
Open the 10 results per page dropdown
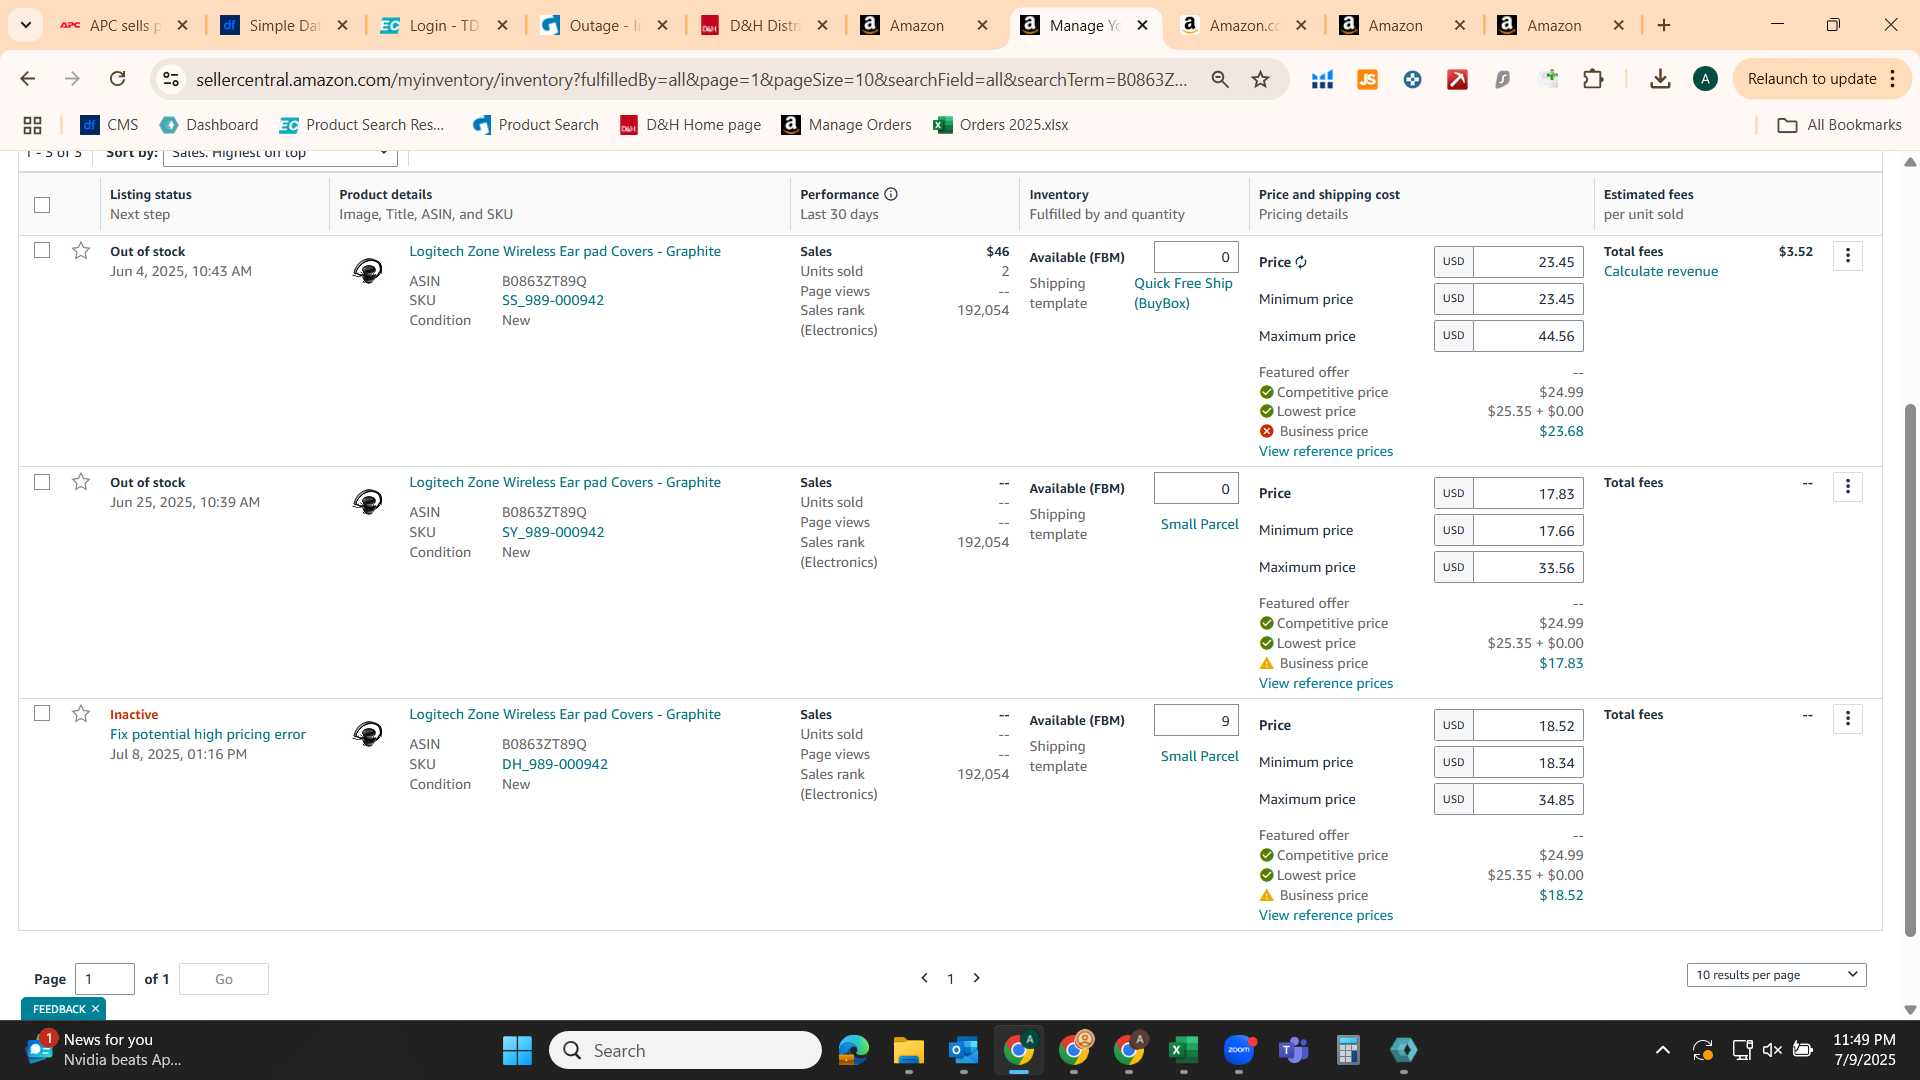(x=1776, y=975)
